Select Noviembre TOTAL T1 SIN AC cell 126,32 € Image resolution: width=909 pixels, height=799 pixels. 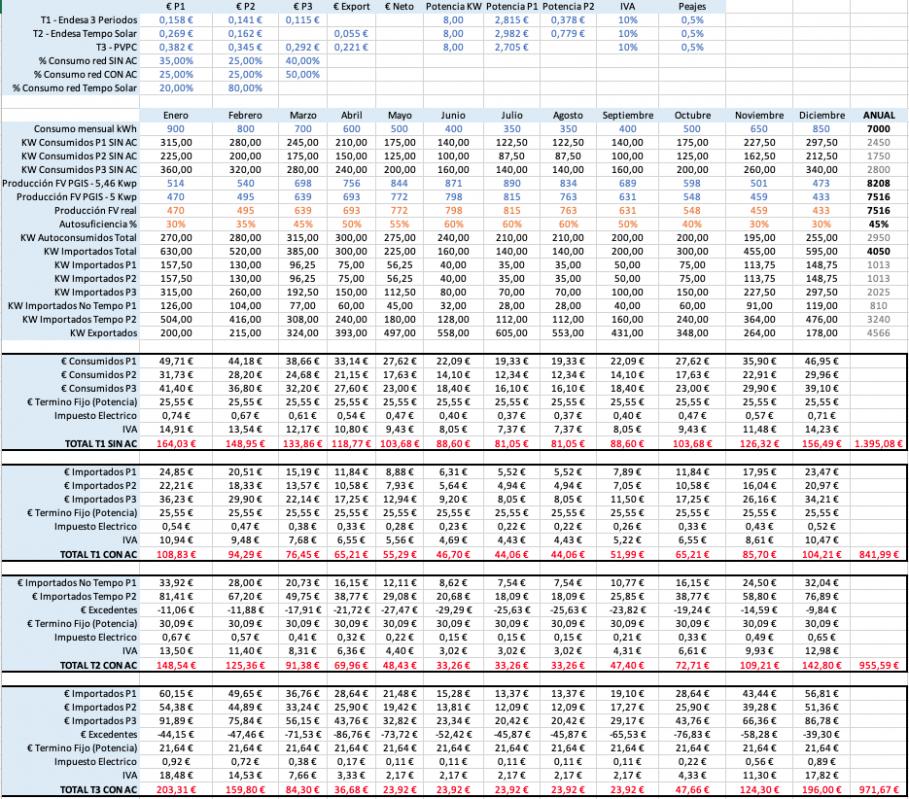(x=759, y=444)
